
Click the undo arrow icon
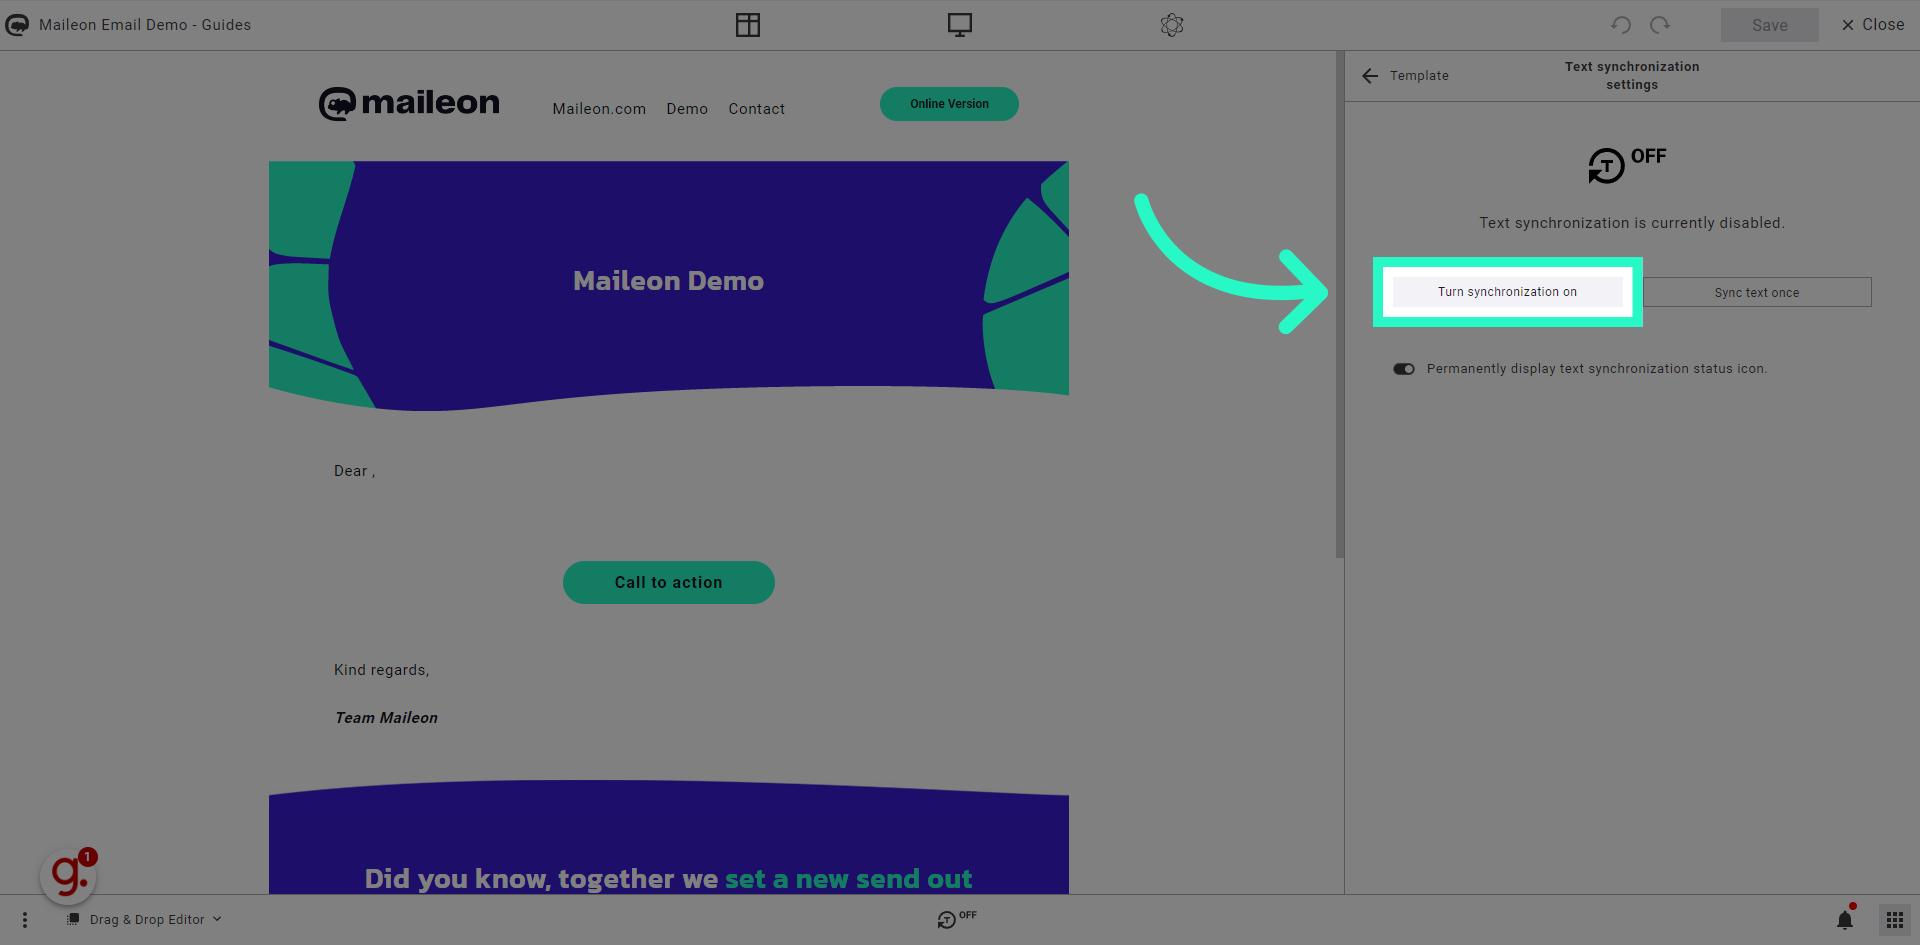click(x=1621, y=25)
